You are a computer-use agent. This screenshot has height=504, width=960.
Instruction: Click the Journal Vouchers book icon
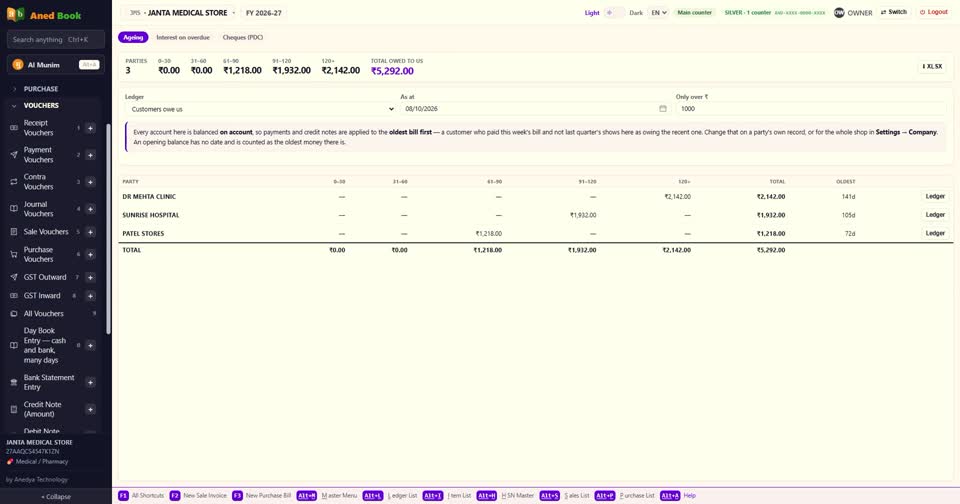(14, 209)
